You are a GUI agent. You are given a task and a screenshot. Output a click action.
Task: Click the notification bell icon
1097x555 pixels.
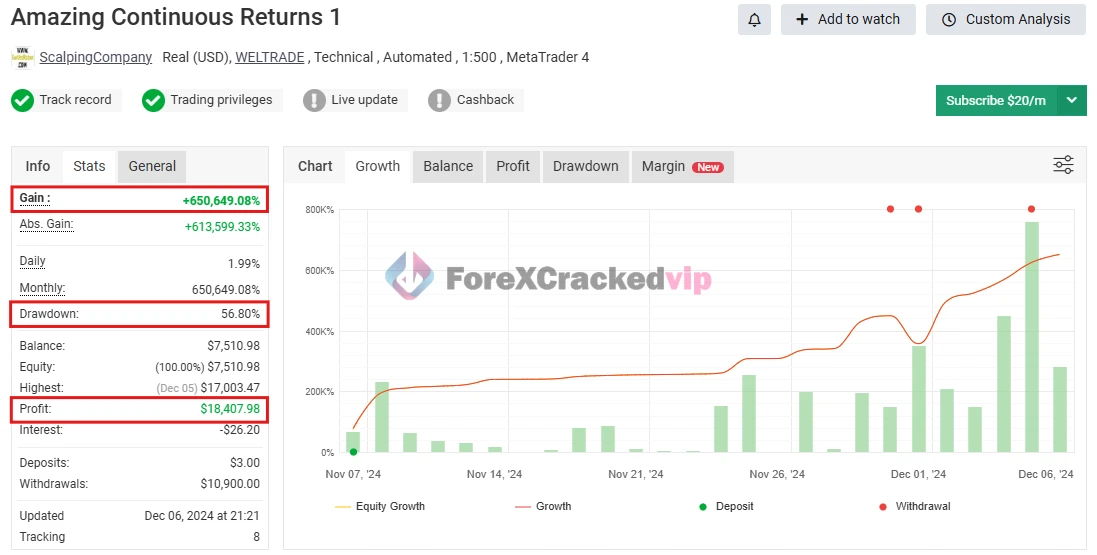coord(754,19)
